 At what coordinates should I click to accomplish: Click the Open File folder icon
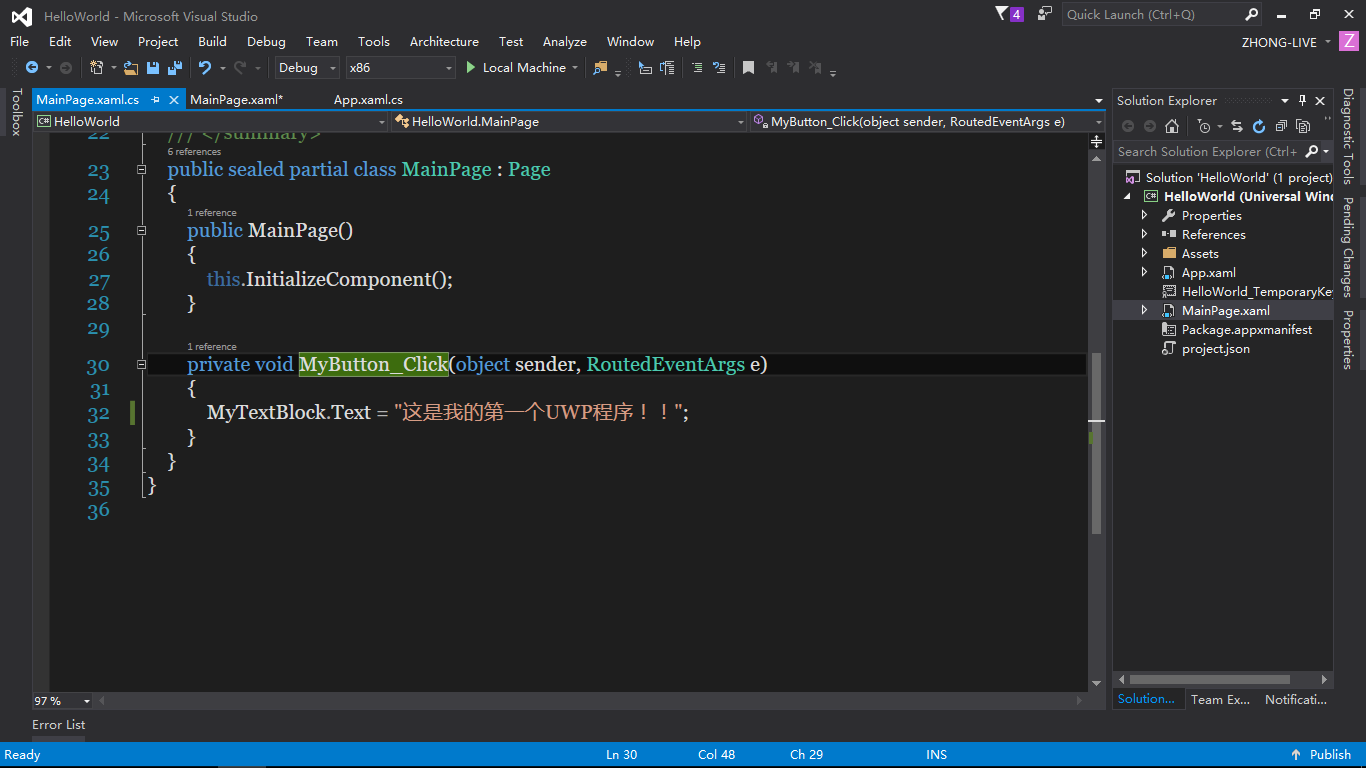tap(130, 68)
